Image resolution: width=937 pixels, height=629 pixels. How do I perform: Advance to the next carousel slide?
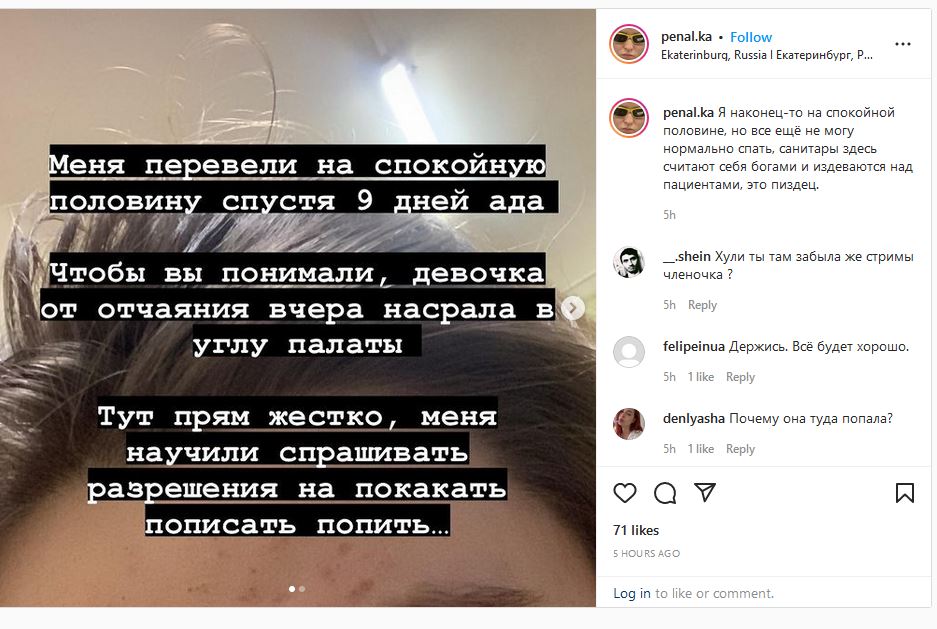572,308
